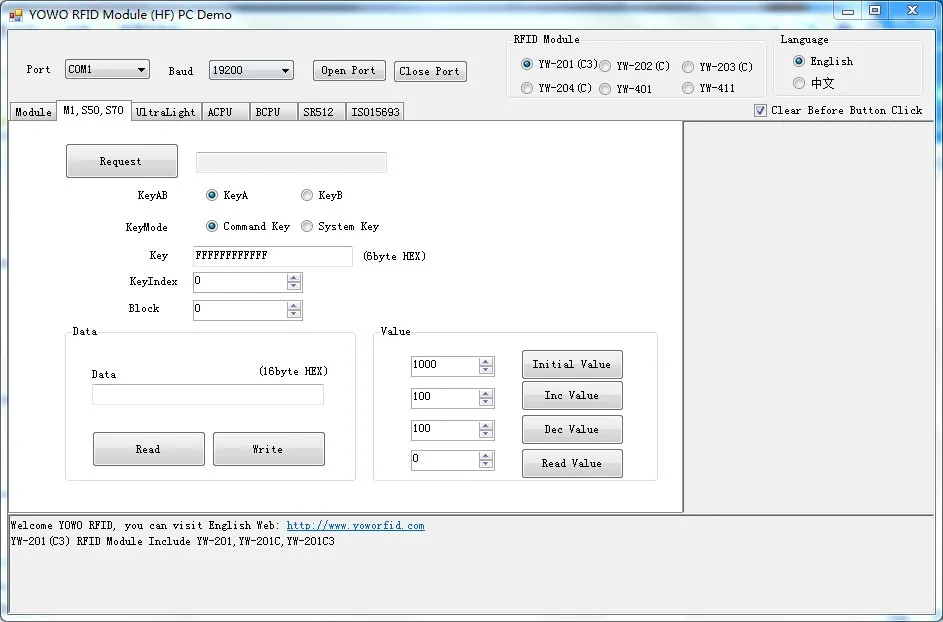This screenshot has width=943, height=622.
Task: Open the www.yoworfid.com link
Action: point(355,526)
